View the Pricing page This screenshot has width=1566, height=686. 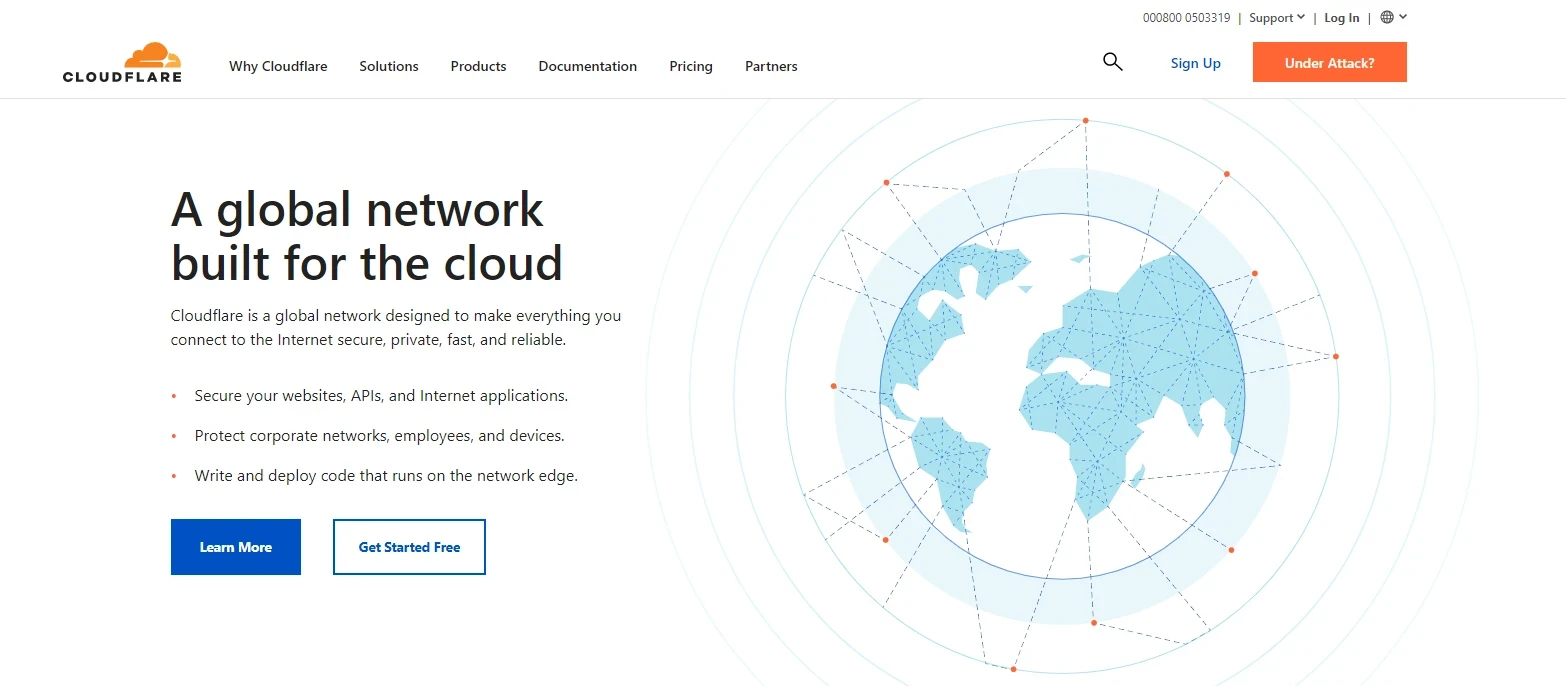tap(690, 66)
